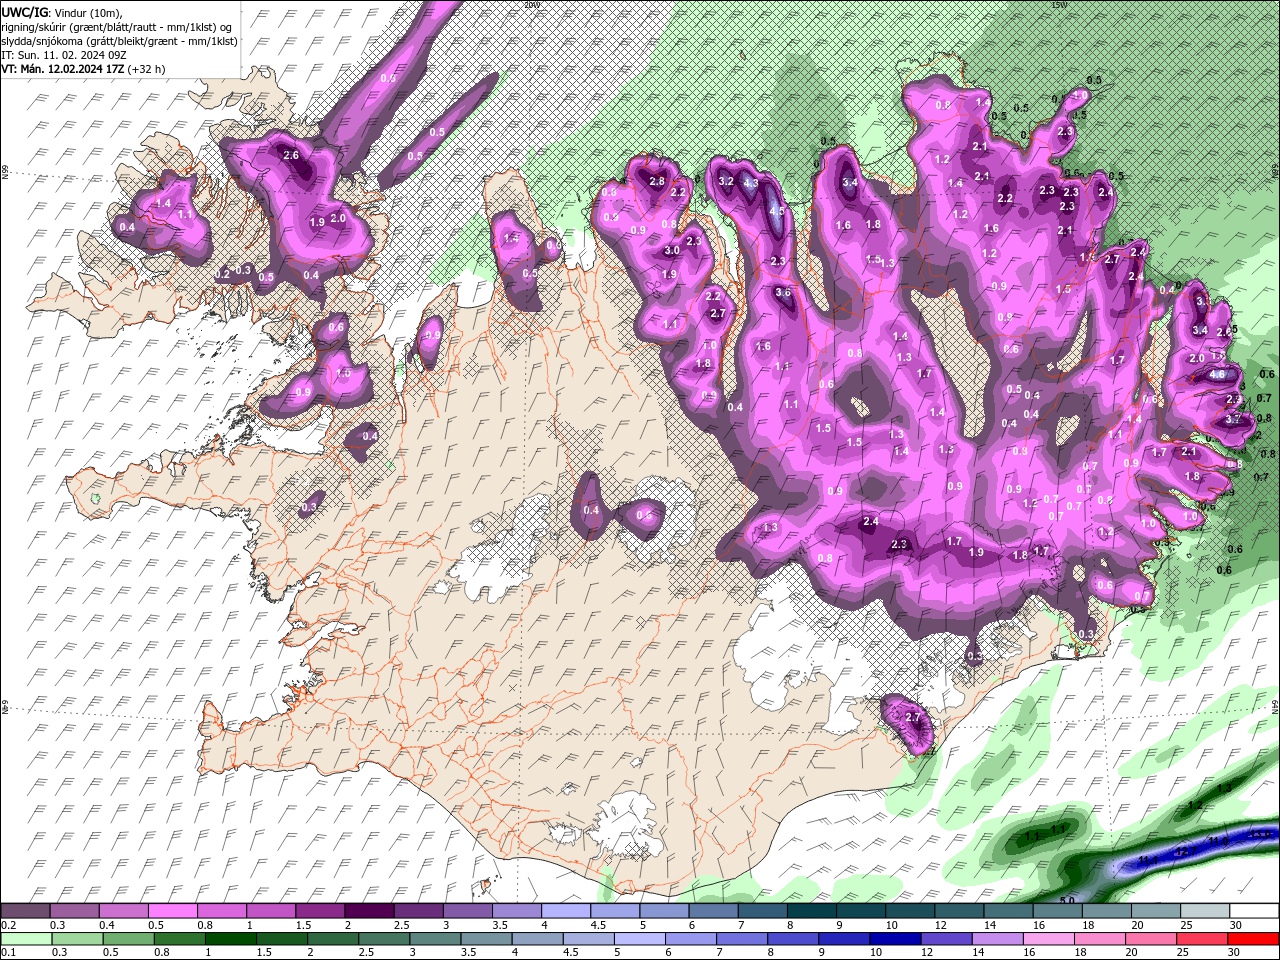Pick the snow legend swatch between 5 and 6
1280x960 pixels.
click(664, 911)
